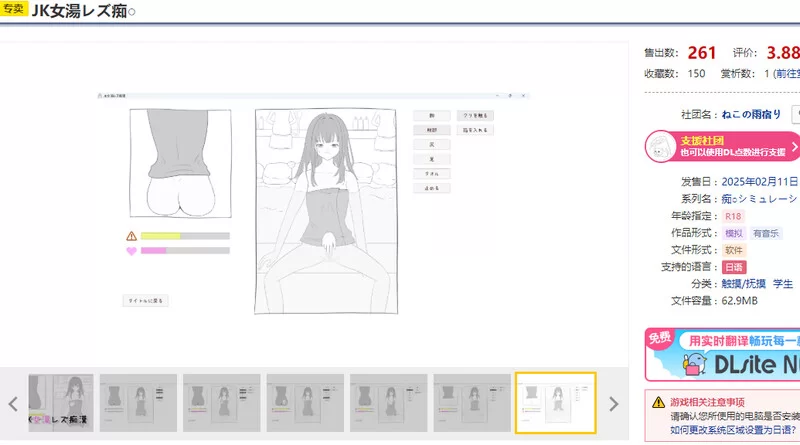Click the yellow progress gauge in the preview
The height and width of the screenshot is (445, 800).
point(185,236)
